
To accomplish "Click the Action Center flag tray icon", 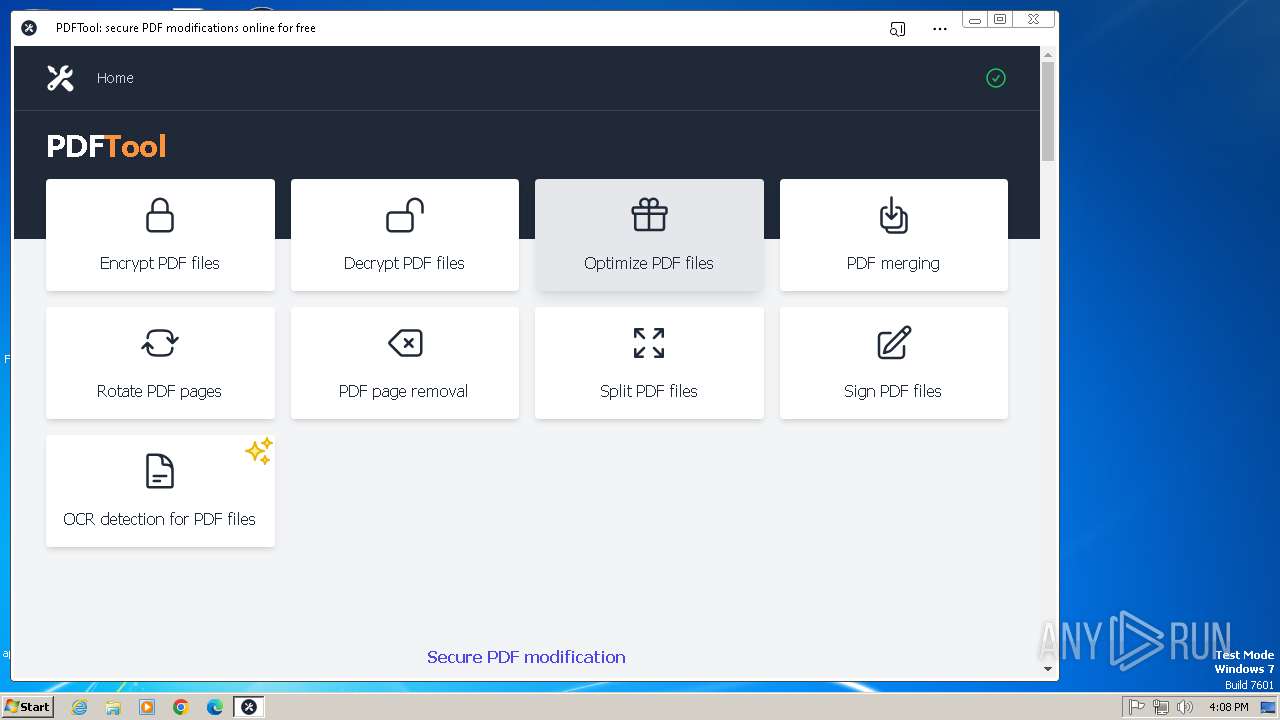I will [1136, 707].
